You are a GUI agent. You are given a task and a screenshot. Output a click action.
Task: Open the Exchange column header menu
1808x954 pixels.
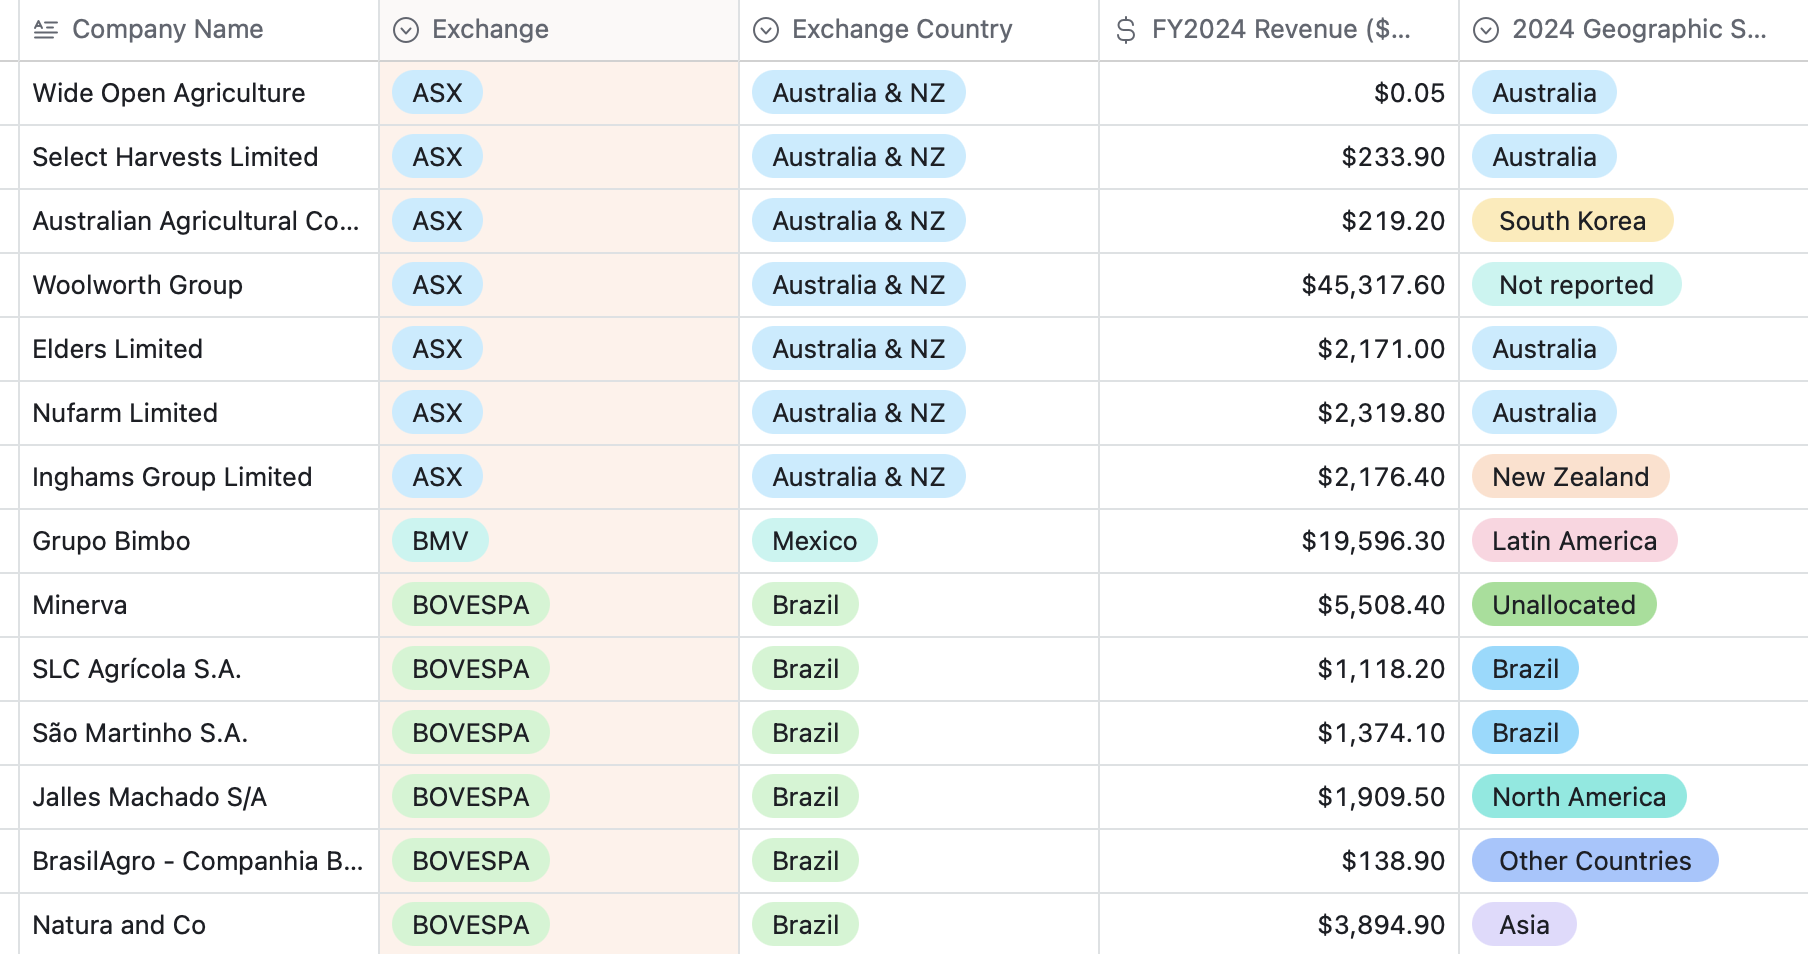(x=559, y=30)
